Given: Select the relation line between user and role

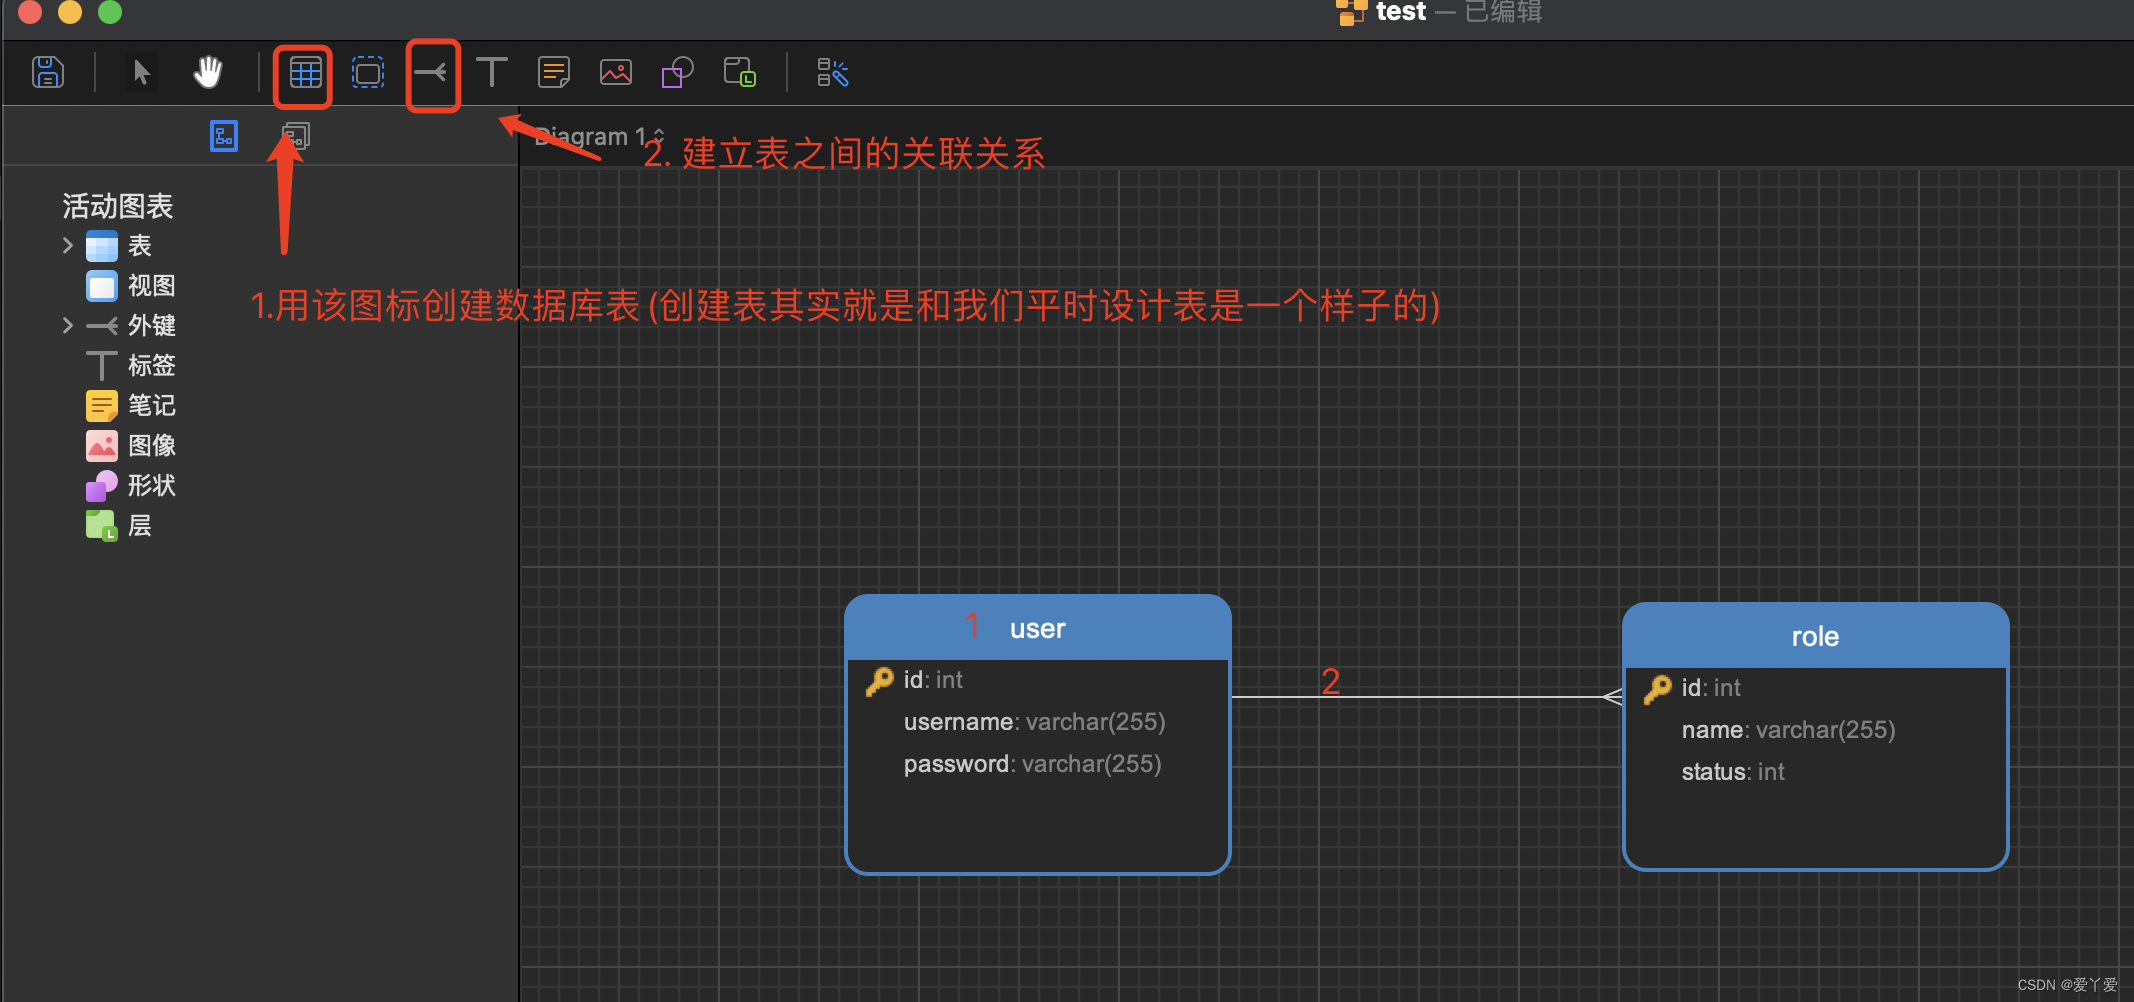Looking at the screenshot, I should 1427,697.
